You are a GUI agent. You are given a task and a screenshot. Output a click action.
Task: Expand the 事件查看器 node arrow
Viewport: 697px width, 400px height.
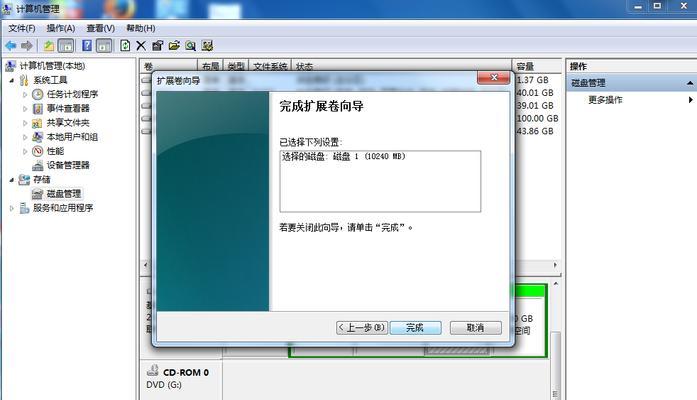25,109
